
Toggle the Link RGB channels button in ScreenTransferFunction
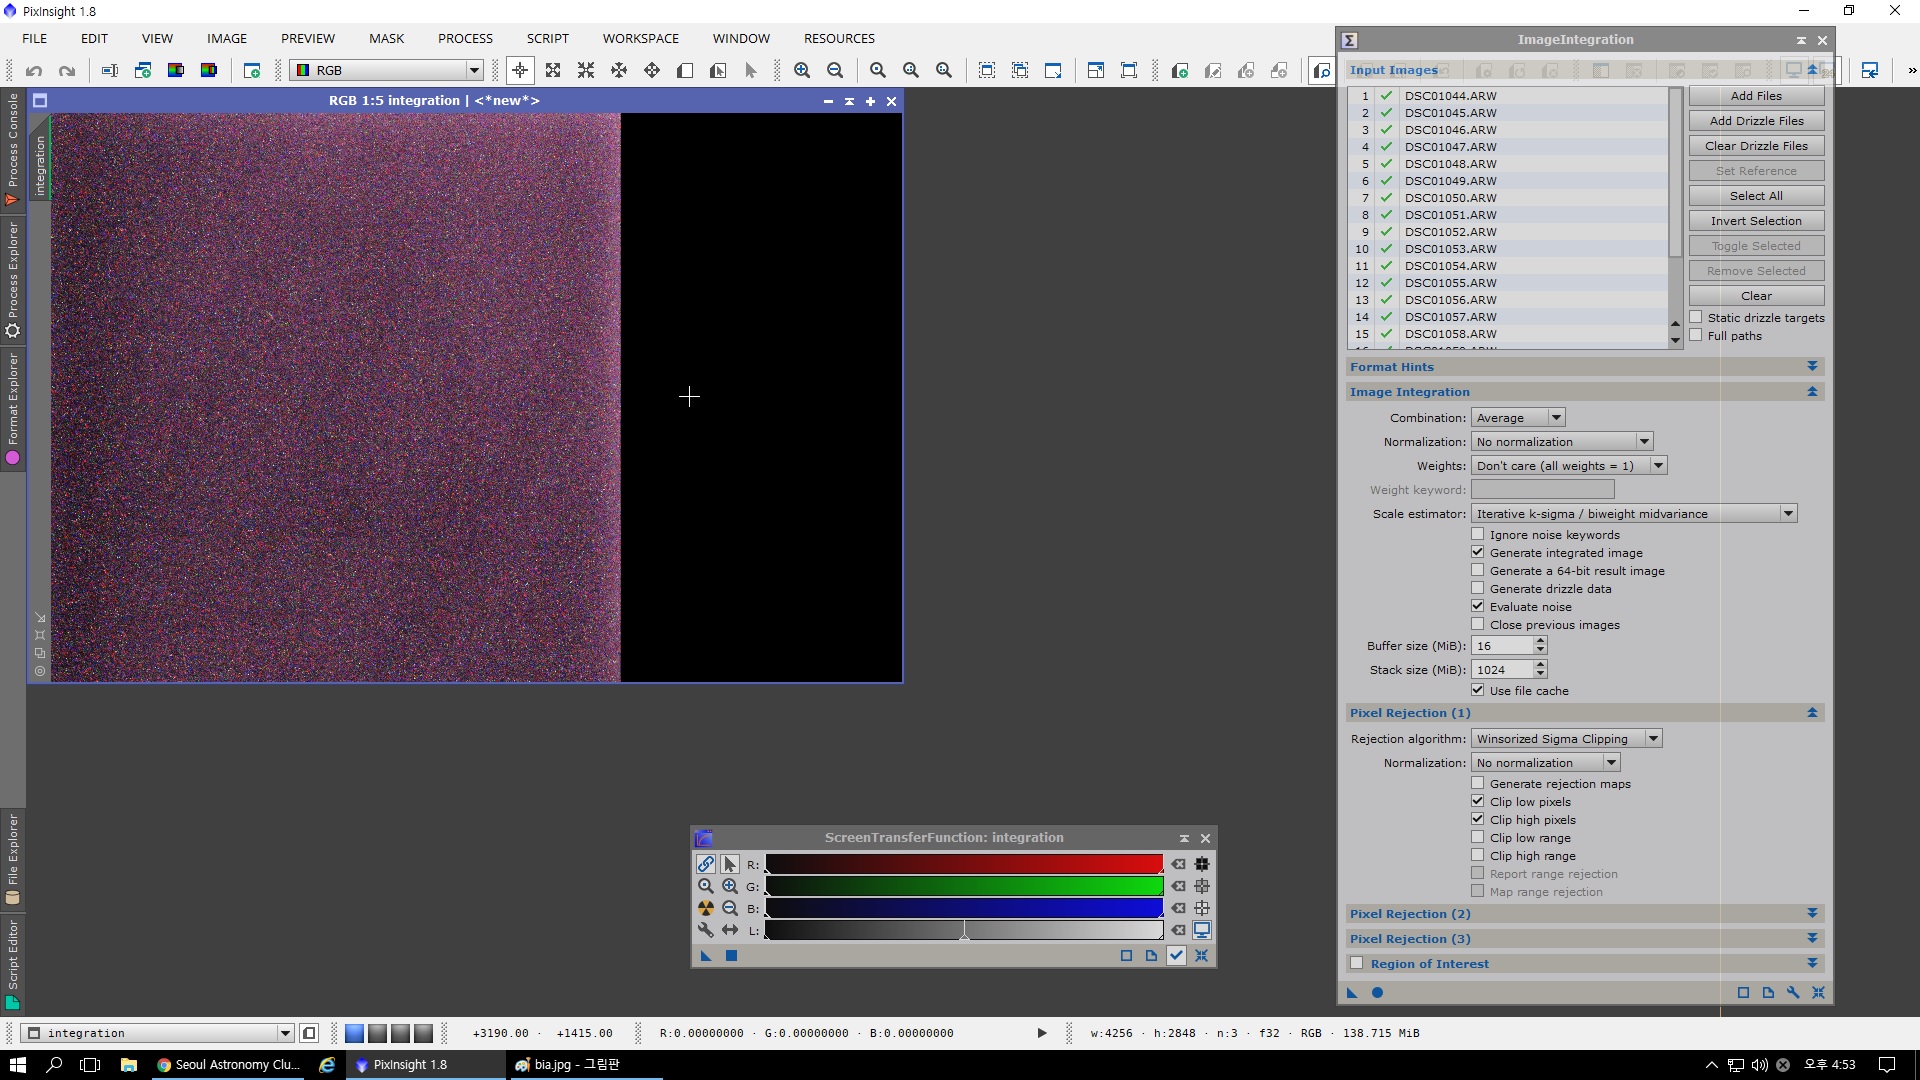(x=706, y=864)
